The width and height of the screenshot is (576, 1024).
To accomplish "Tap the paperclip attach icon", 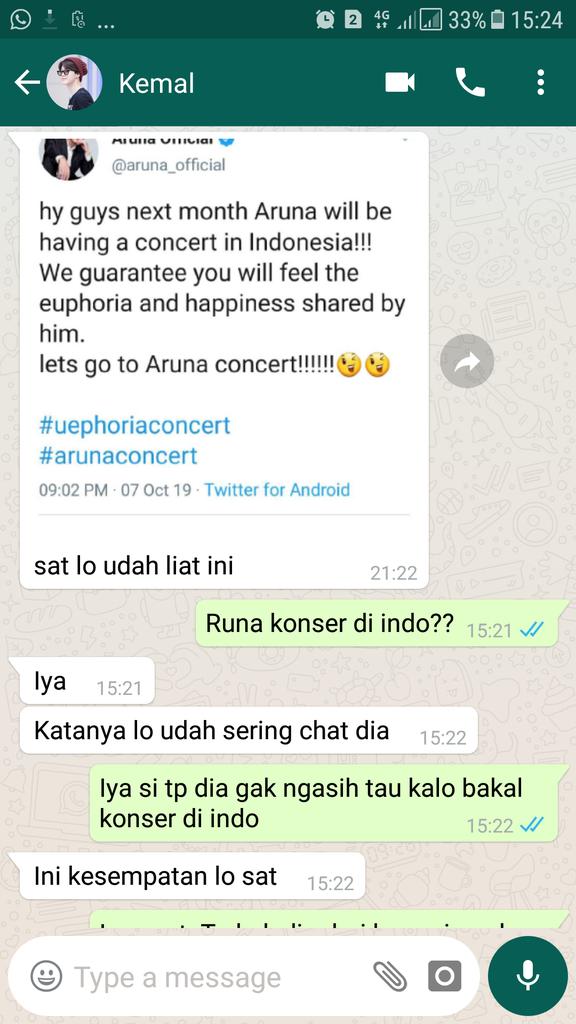I will click(x=390, y=977).
